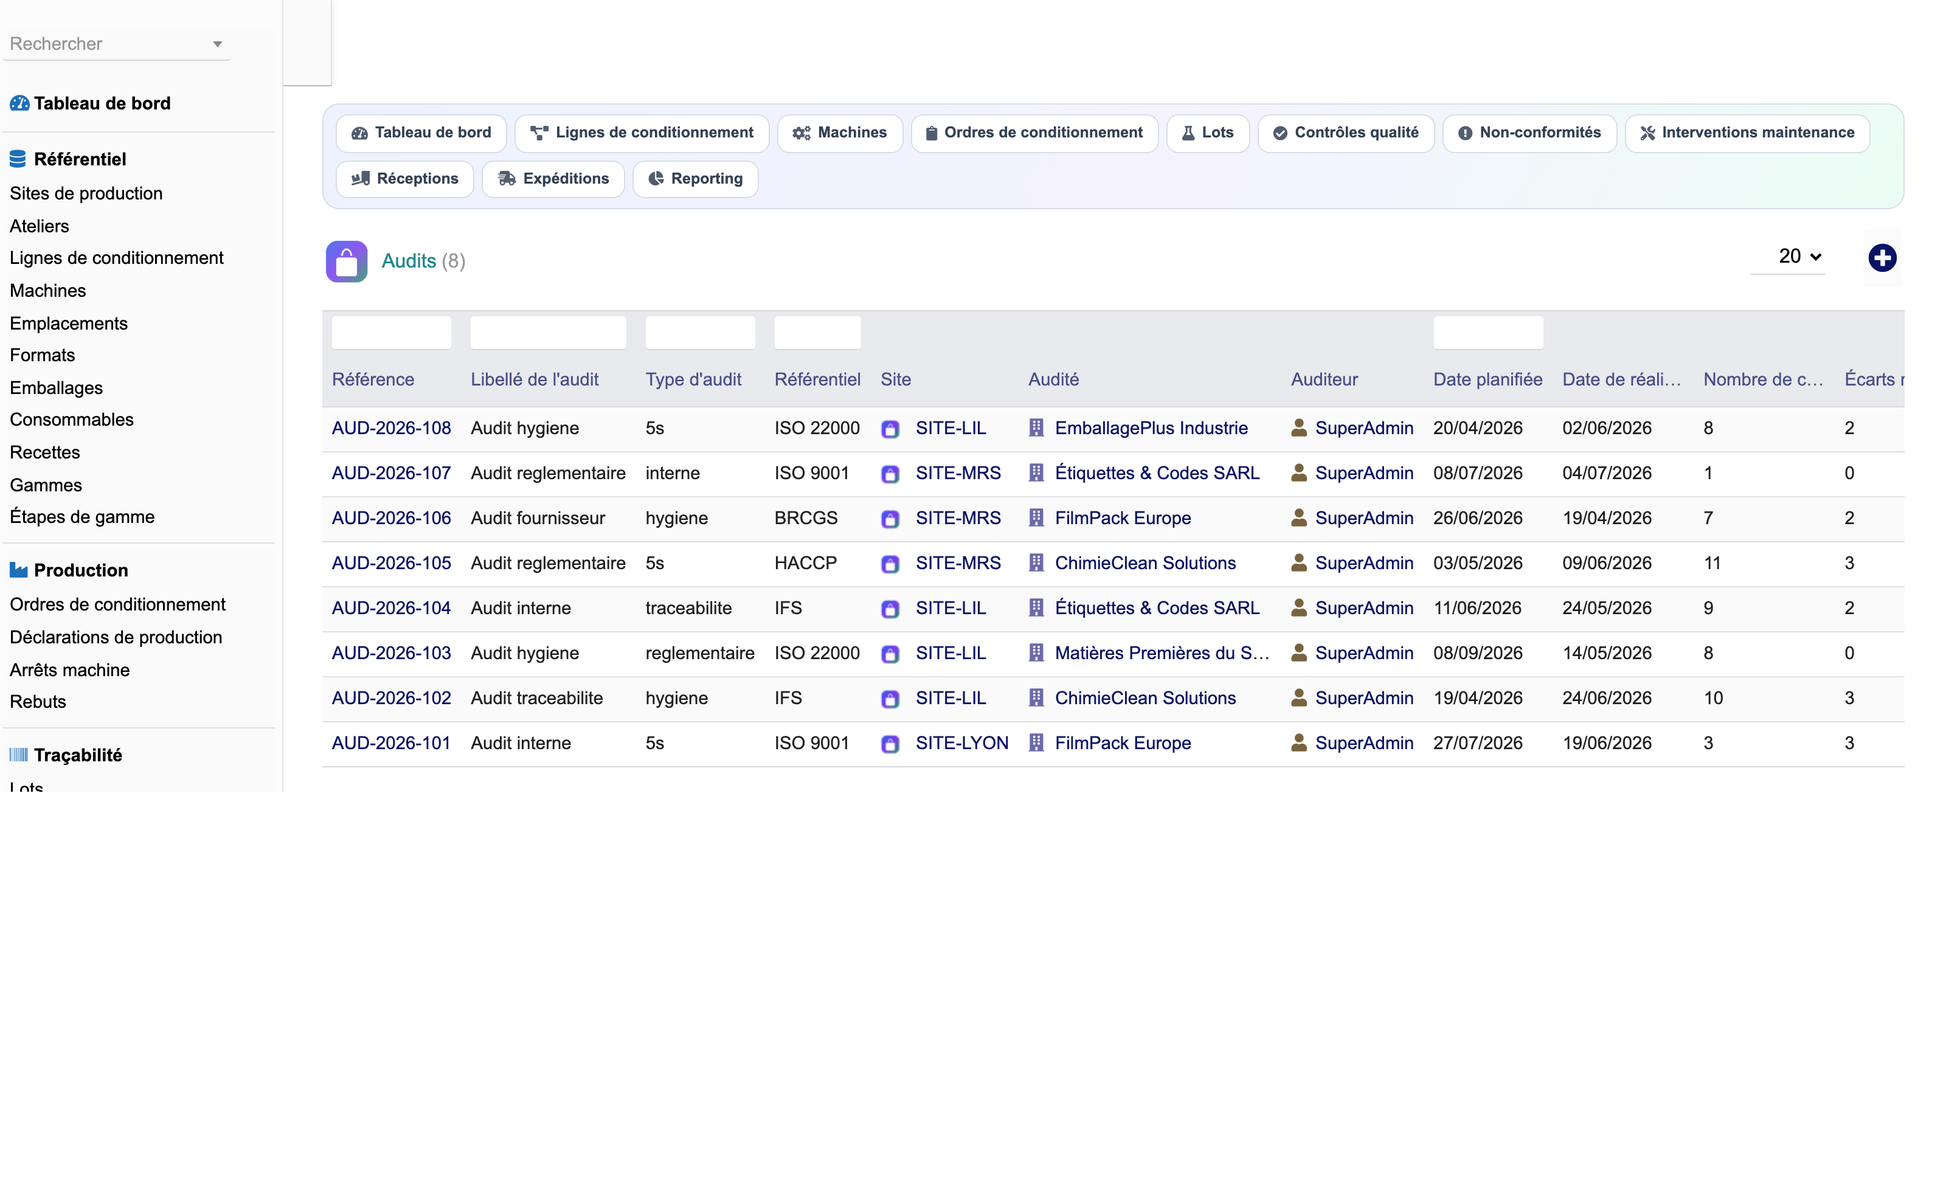Sort by Auditeur column header
The width and height of the screenshot is (1946, 1204).
click(1324, 380)
